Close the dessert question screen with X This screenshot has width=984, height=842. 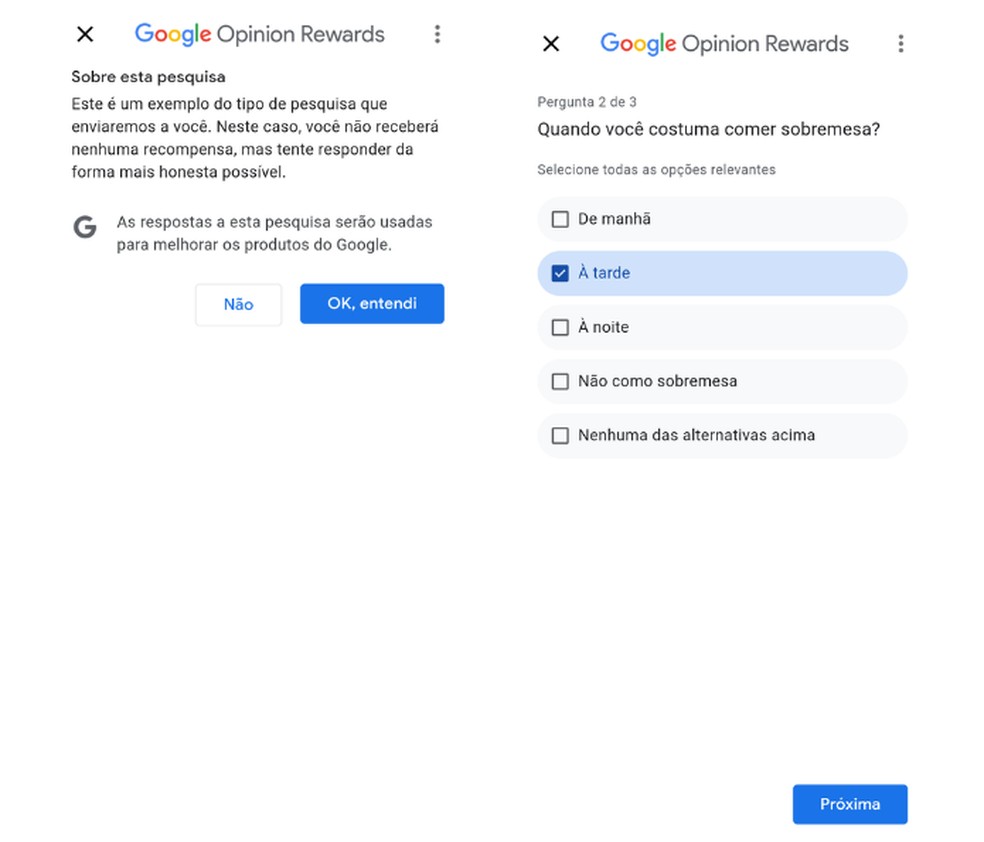click(x=551, y=43)
